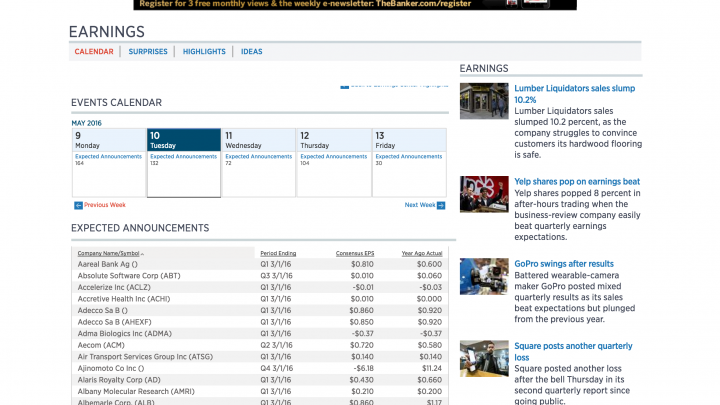Open Lumber Liquidators sales slump headline

[x=574, y=94]
